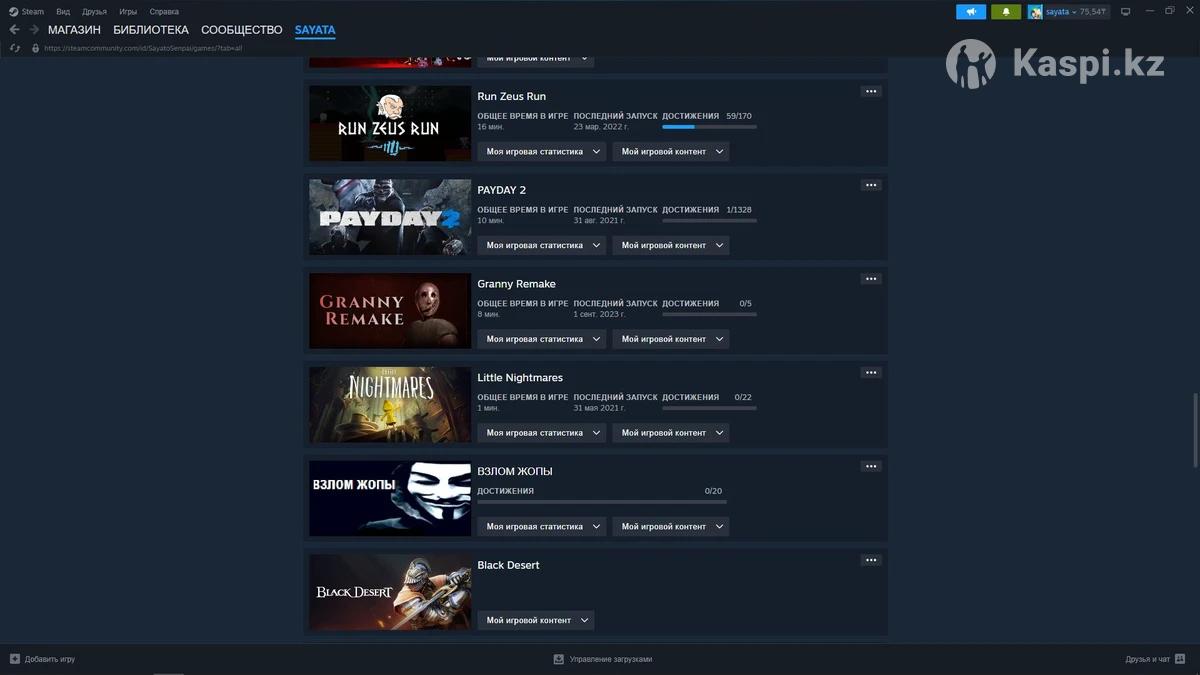Expand Мой игровой контент for PAYDAY 2
The height and width of the screenshot is (675, 1200).
[x=671, y=245]
